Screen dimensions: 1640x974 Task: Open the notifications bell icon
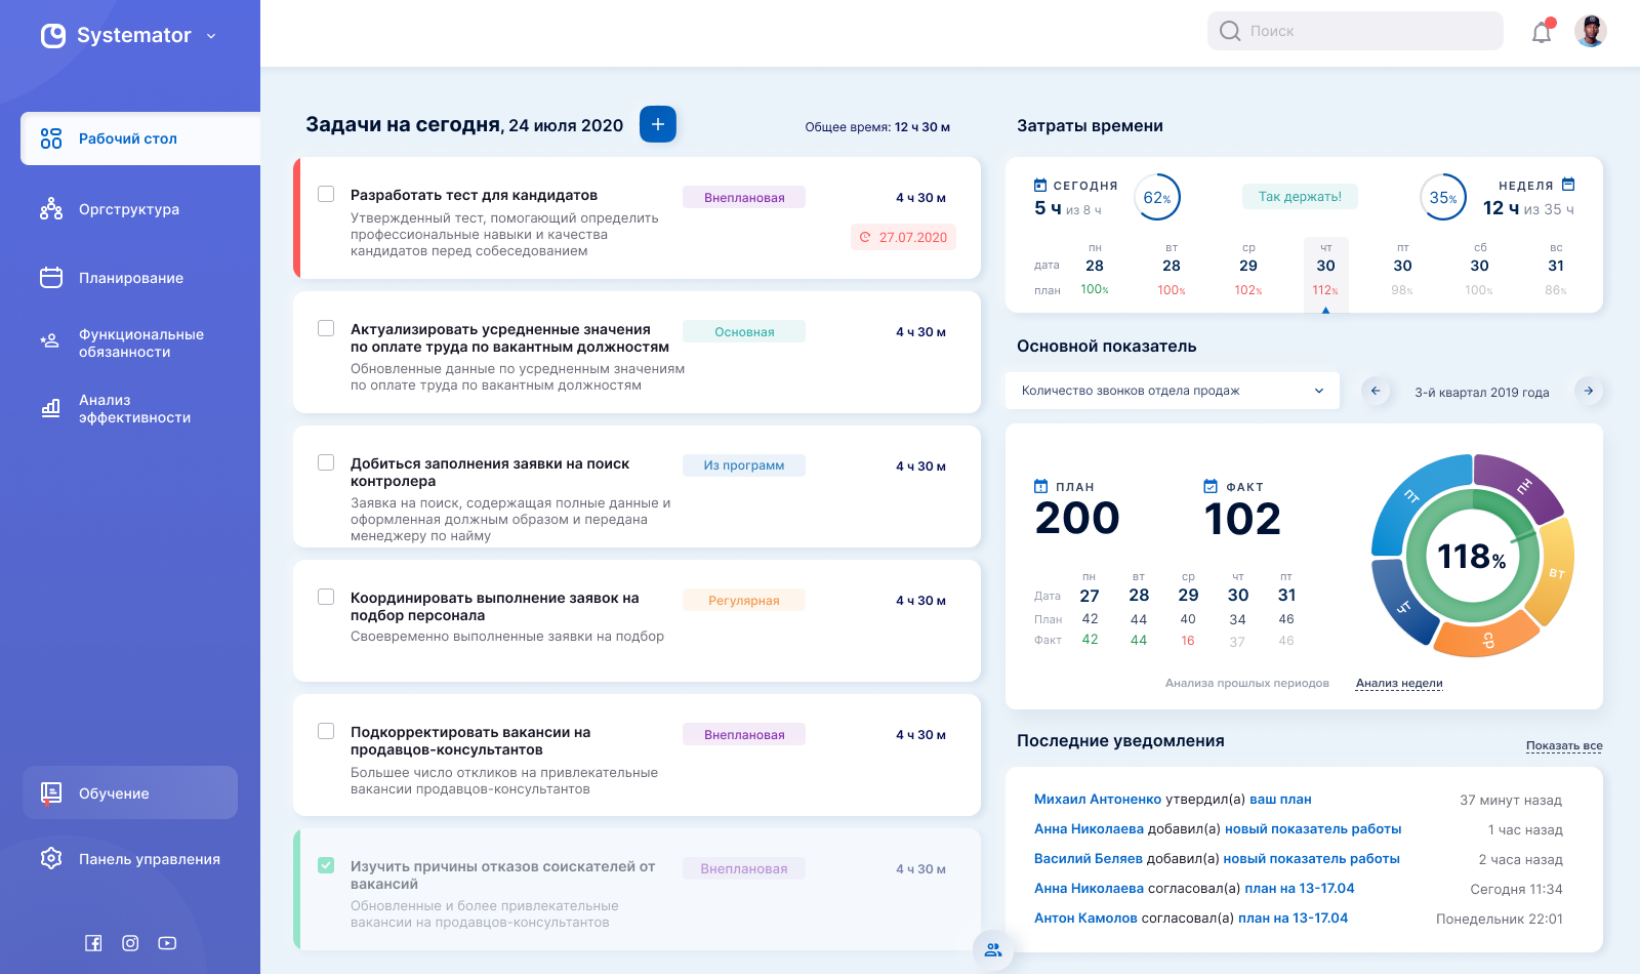point(1542,32)
